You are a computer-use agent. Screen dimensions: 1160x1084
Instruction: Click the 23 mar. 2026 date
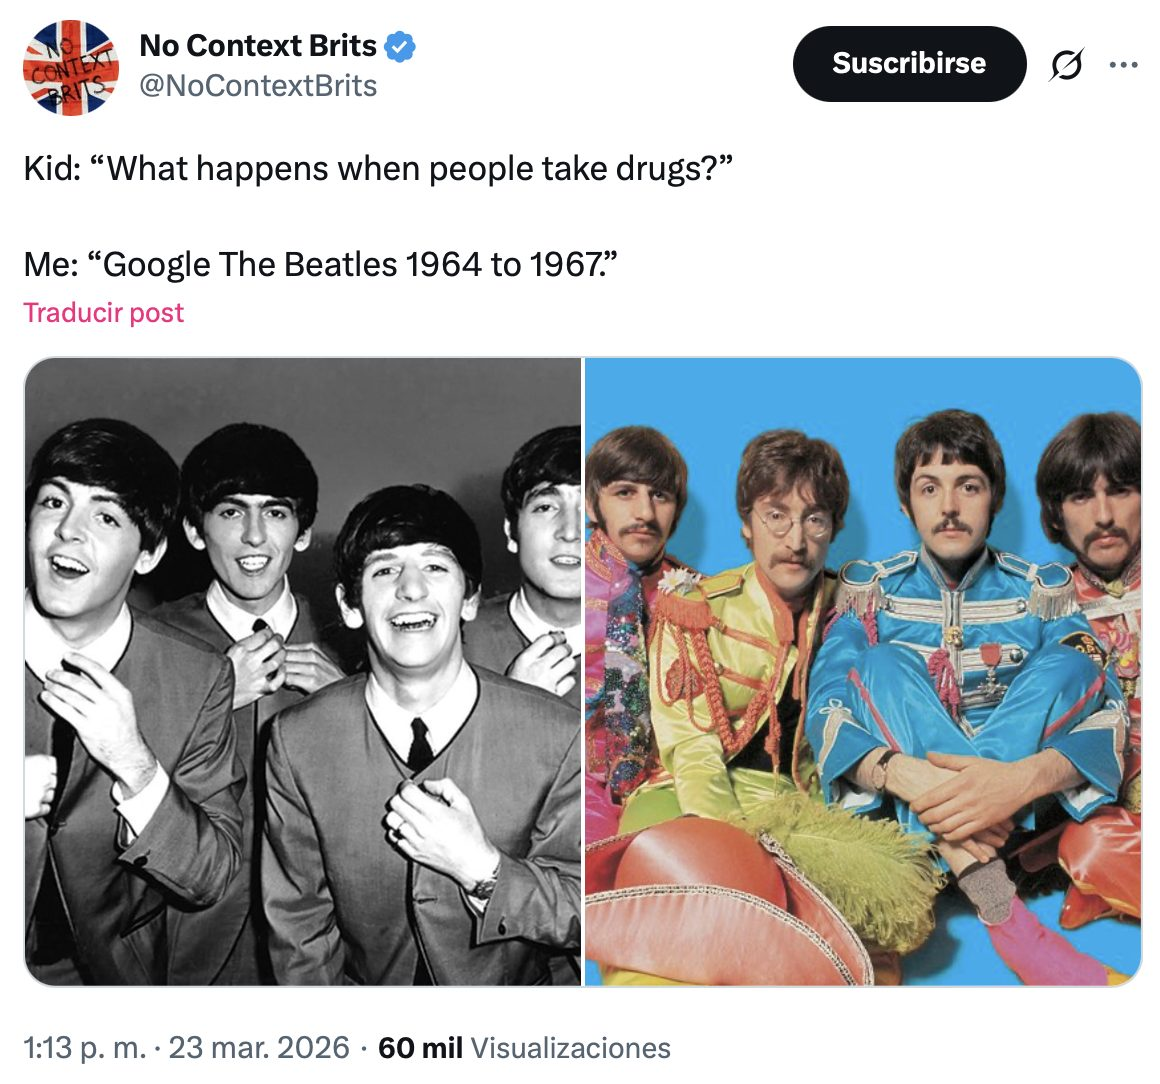click(x=259, y=1048)
